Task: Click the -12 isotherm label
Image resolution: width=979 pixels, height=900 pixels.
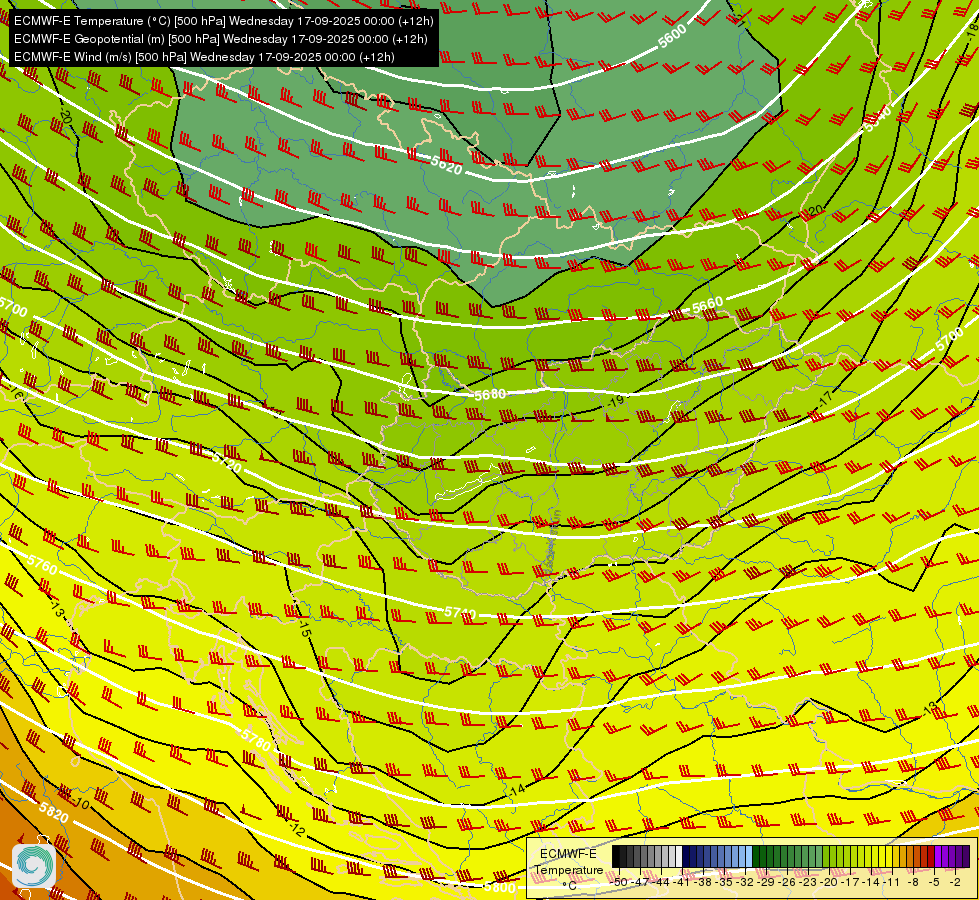Action: 297,829
